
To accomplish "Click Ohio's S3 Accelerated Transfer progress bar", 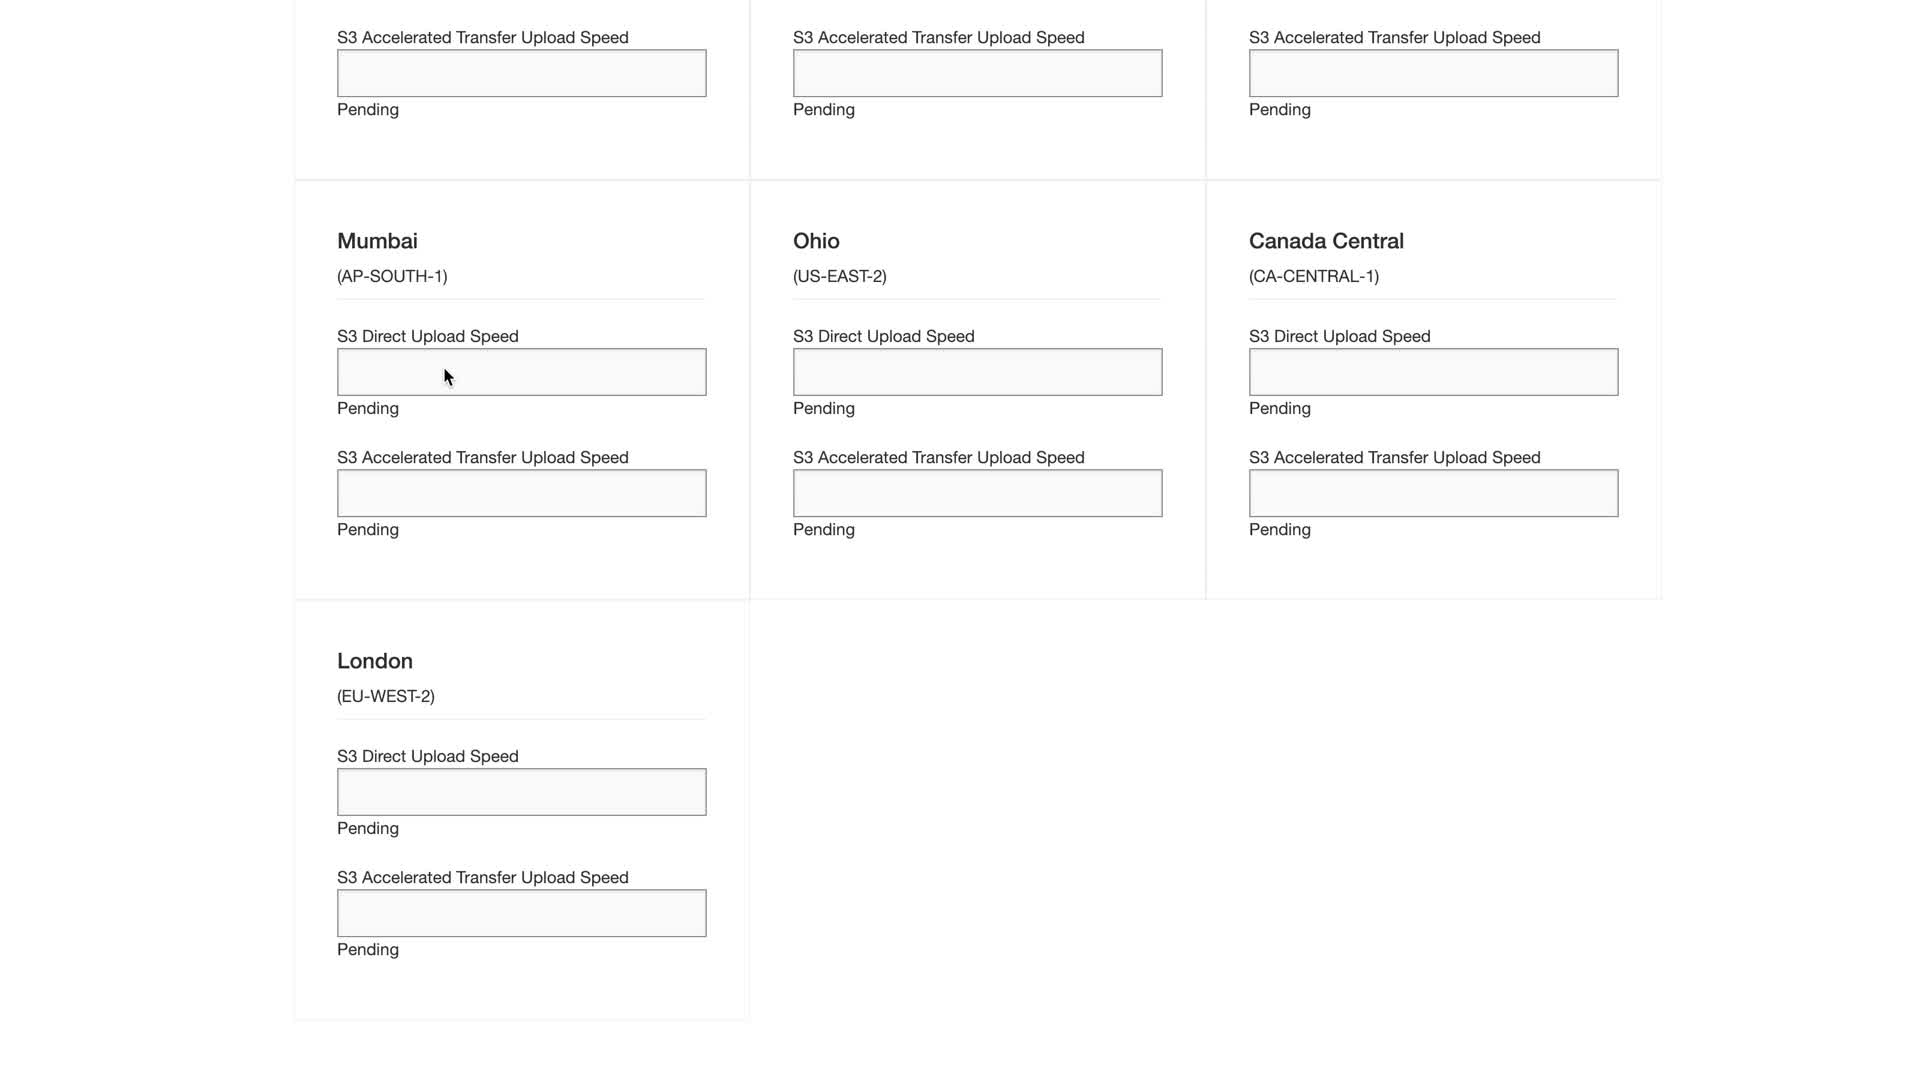I will [x=977, y=493].
